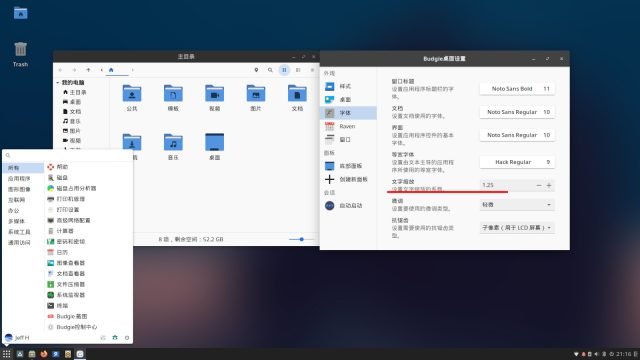The image size is (640, 360).
Task: Click the app menu search field
Action: click(x=67, y=156)
